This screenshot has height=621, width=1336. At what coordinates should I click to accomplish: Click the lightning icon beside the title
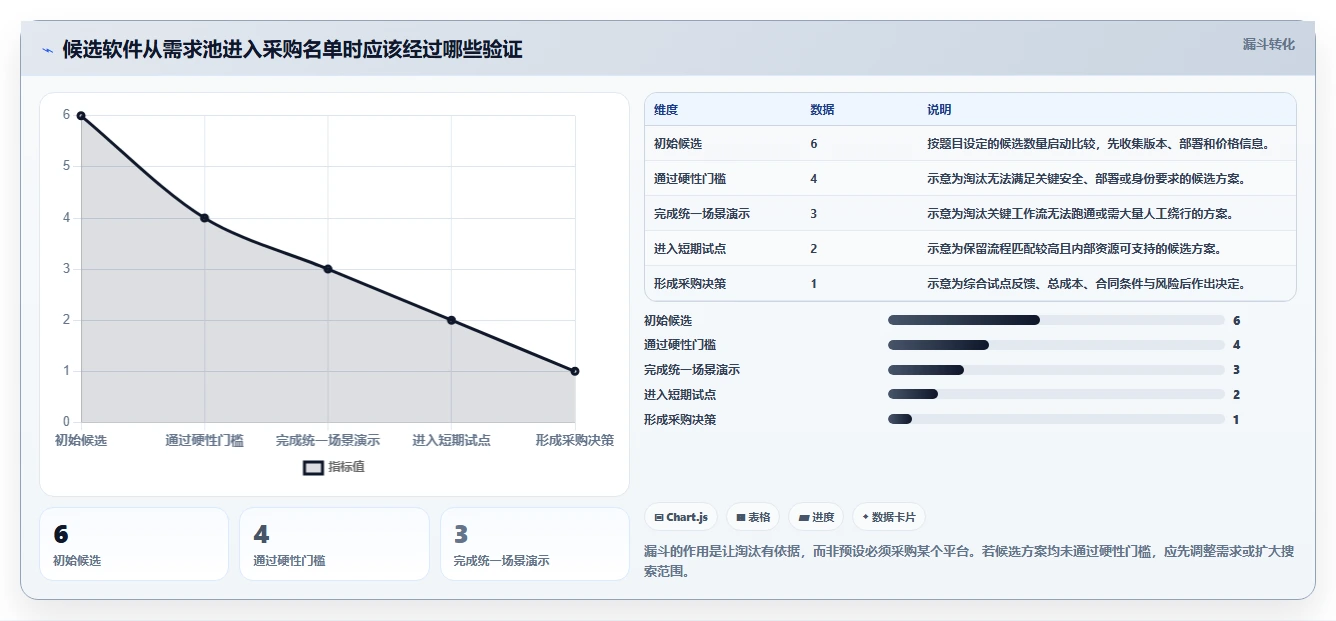[47, 50]
